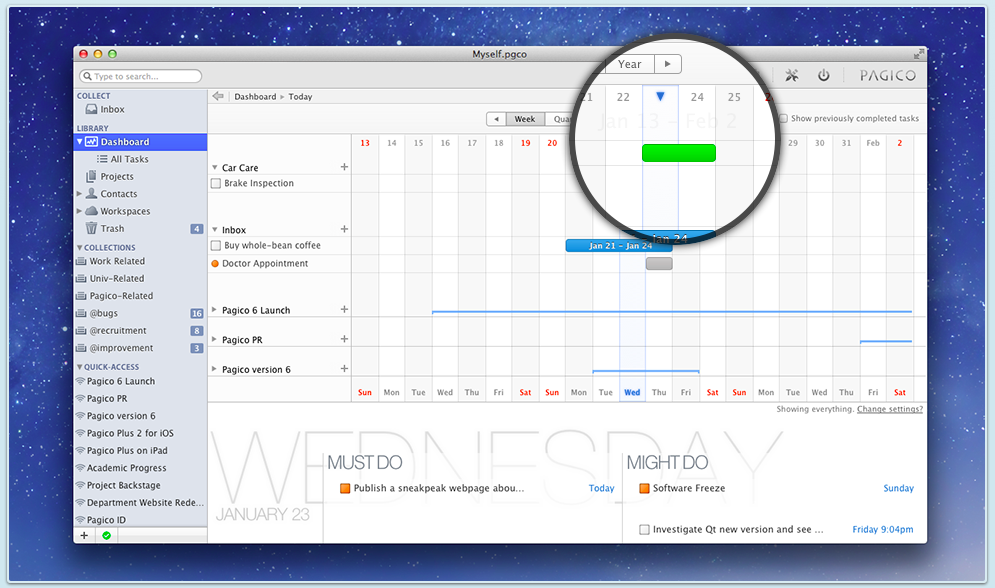Add a task to Pagico 6 Launch
995x588 pixels.
point(344,310)
